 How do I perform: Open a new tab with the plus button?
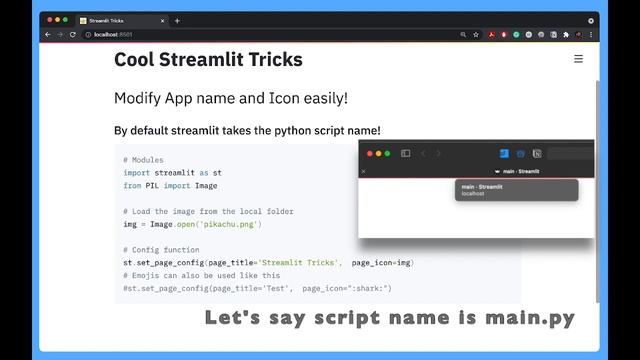pos(177,21)
